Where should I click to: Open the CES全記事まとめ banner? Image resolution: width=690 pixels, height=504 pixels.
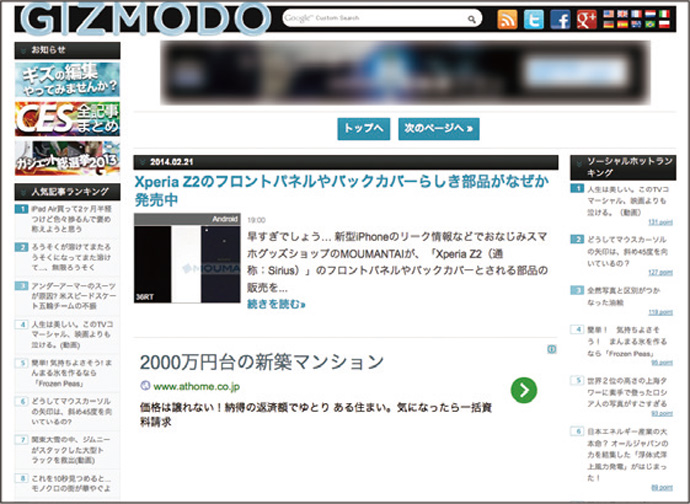tap(67, 119)
